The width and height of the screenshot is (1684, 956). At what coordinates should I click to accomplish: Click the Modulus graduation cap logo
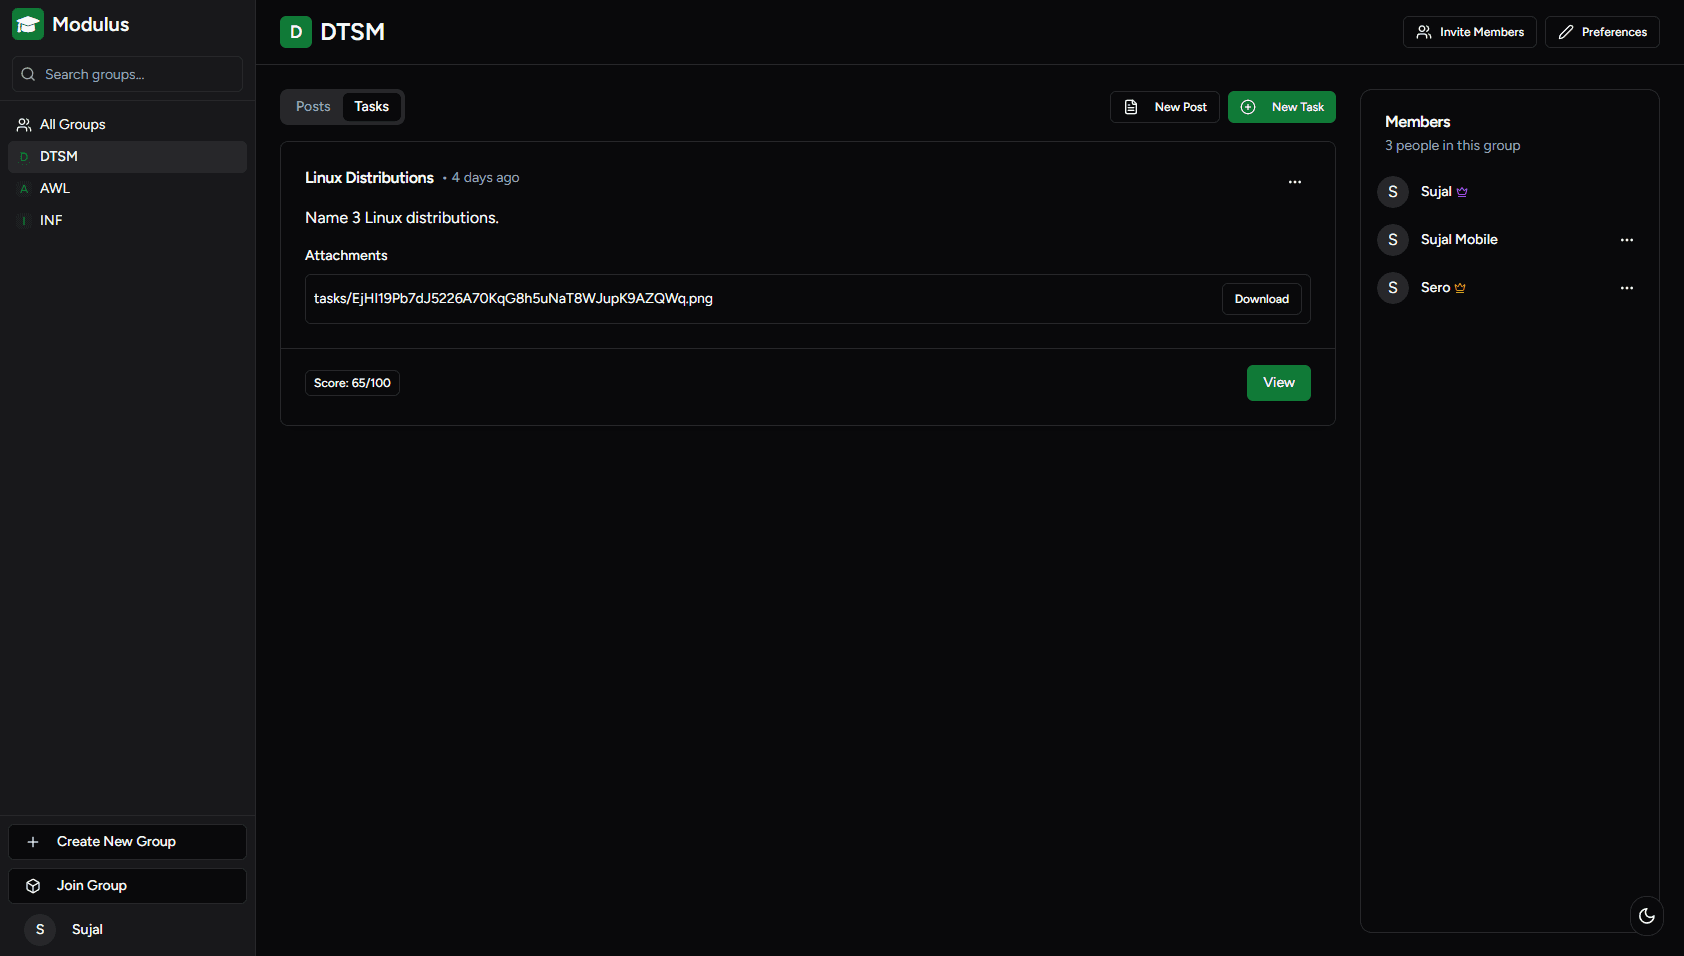[x=28, y=24]
